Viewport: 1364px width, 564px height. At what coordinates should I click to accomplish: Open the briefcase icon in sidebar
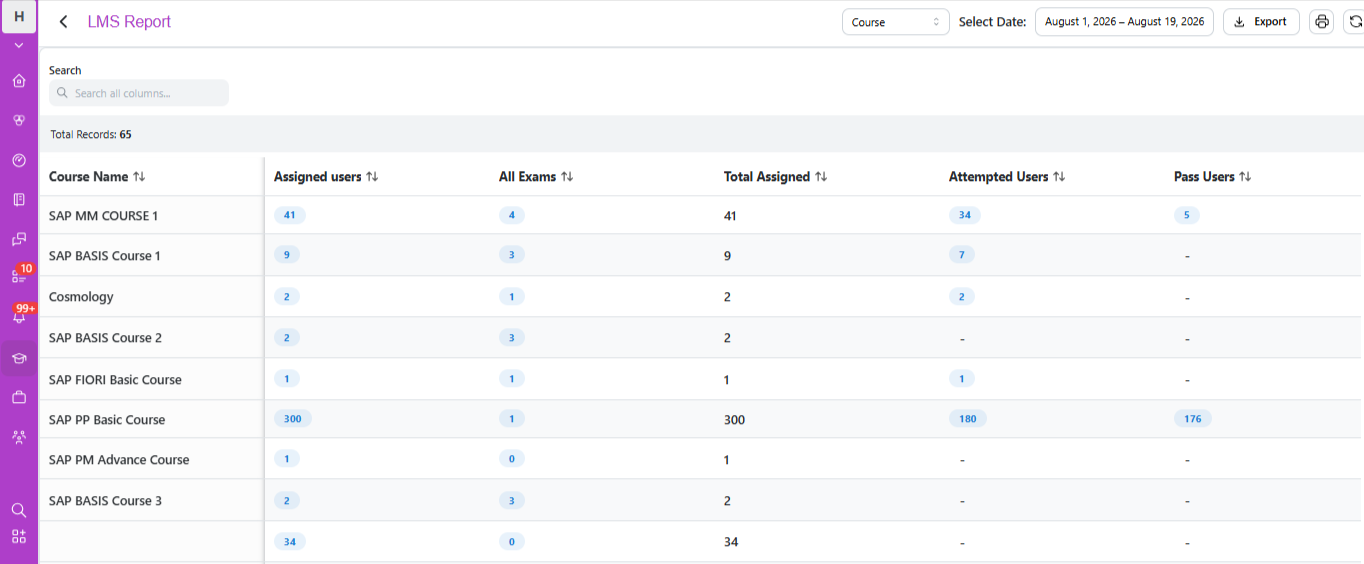click(19, 397)
